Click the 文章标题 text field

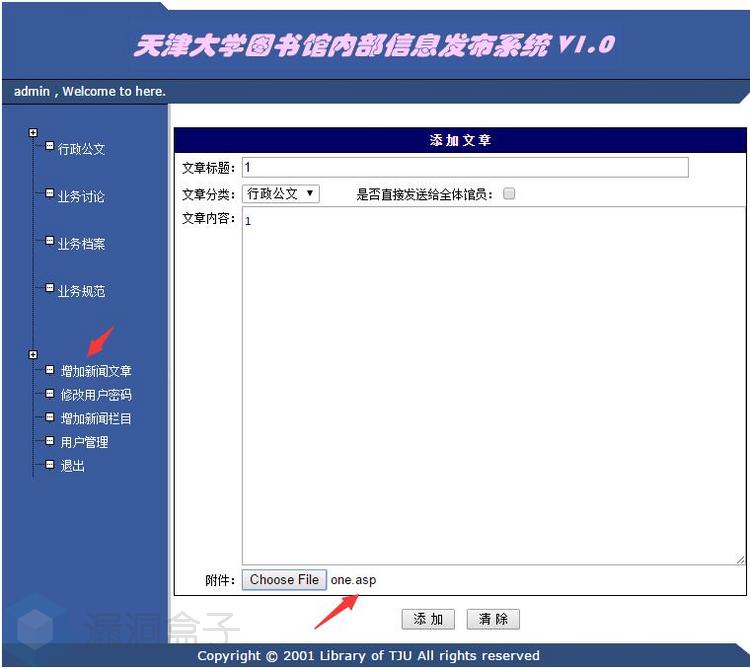465,168
